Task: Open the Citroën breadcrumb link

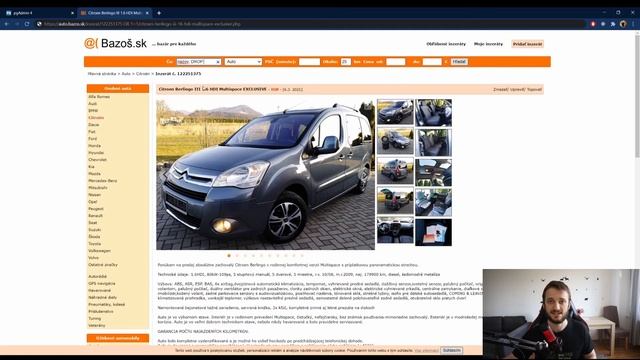Action: coord(143,74)
